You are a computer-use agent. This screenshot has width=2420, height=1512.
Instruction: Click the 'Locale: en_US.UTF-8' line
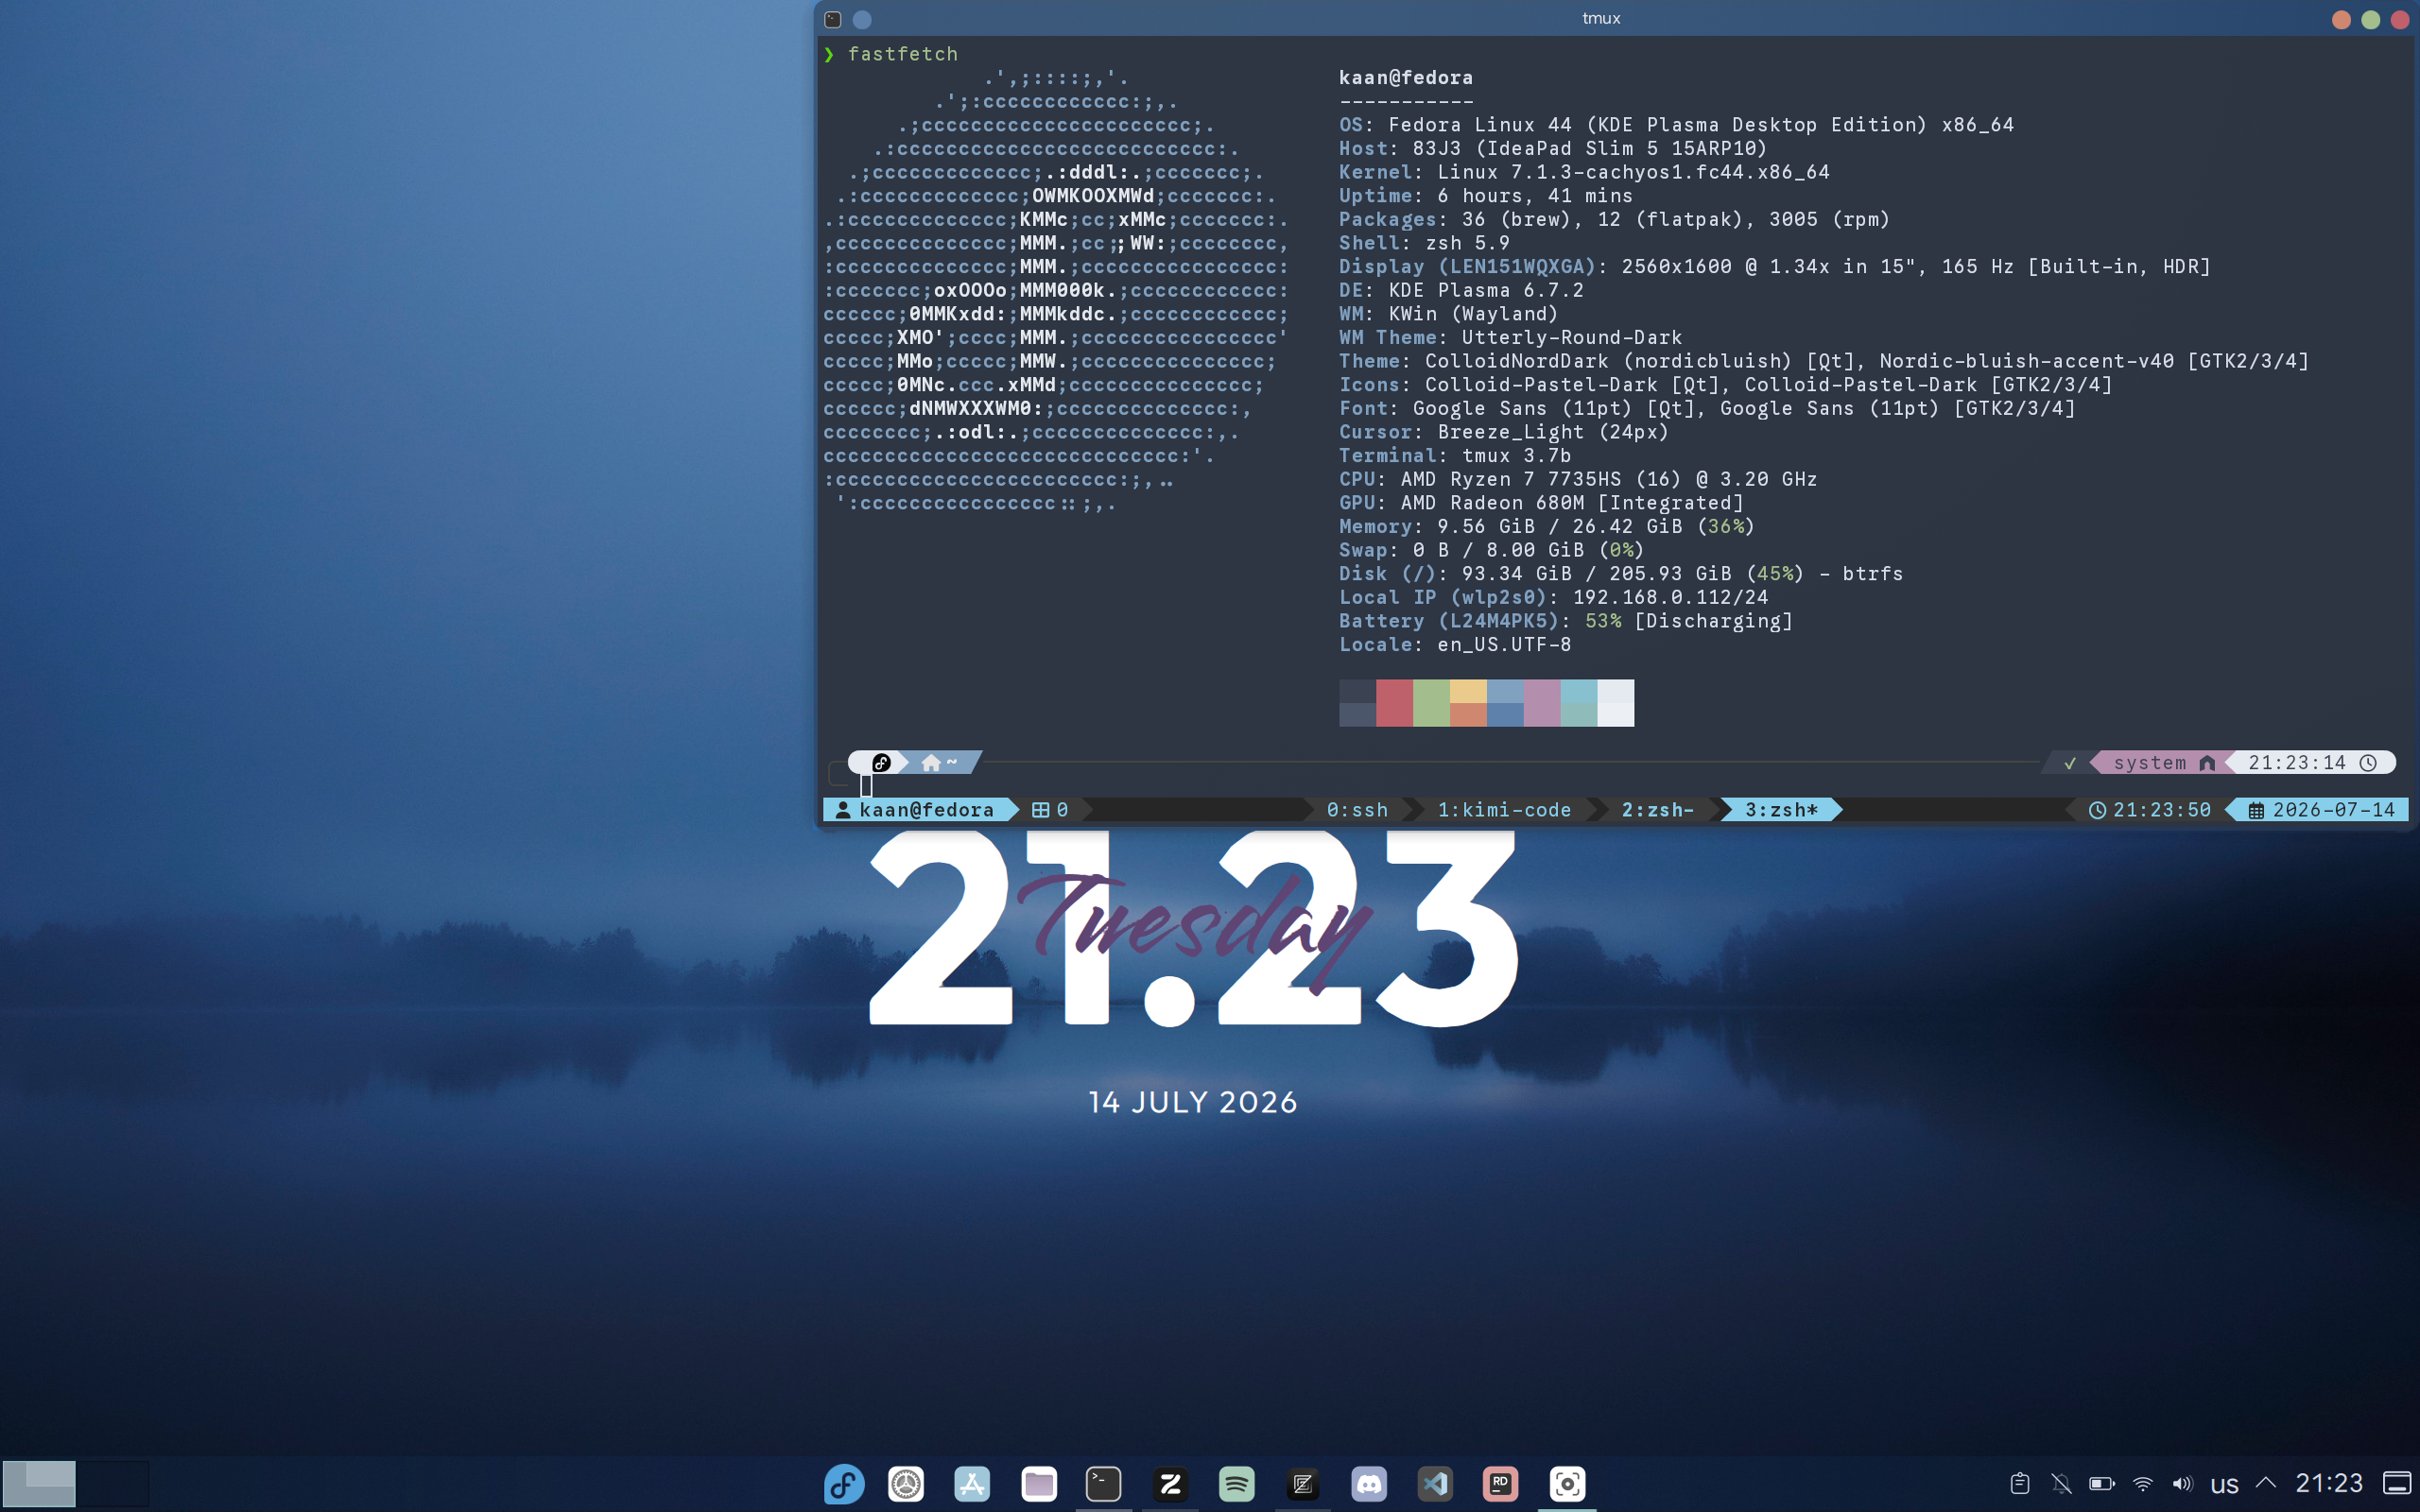click(x=1455, y=645)
